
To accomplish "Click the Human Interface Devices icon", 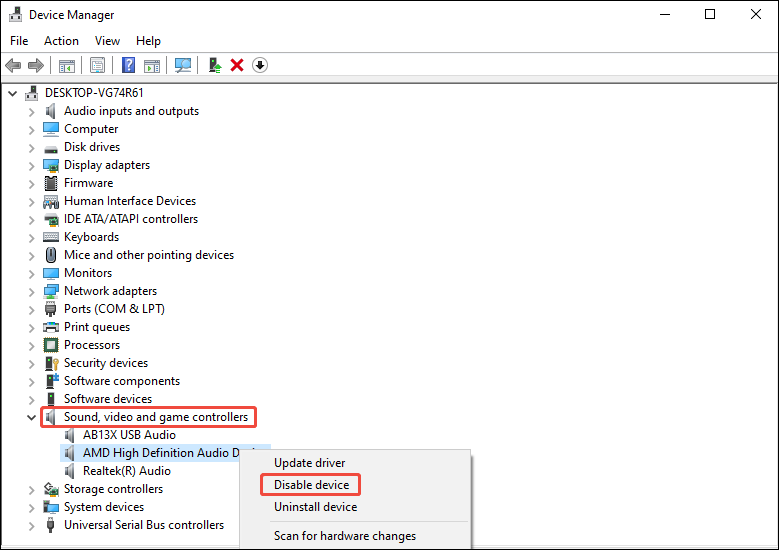I will coord(51,201).
